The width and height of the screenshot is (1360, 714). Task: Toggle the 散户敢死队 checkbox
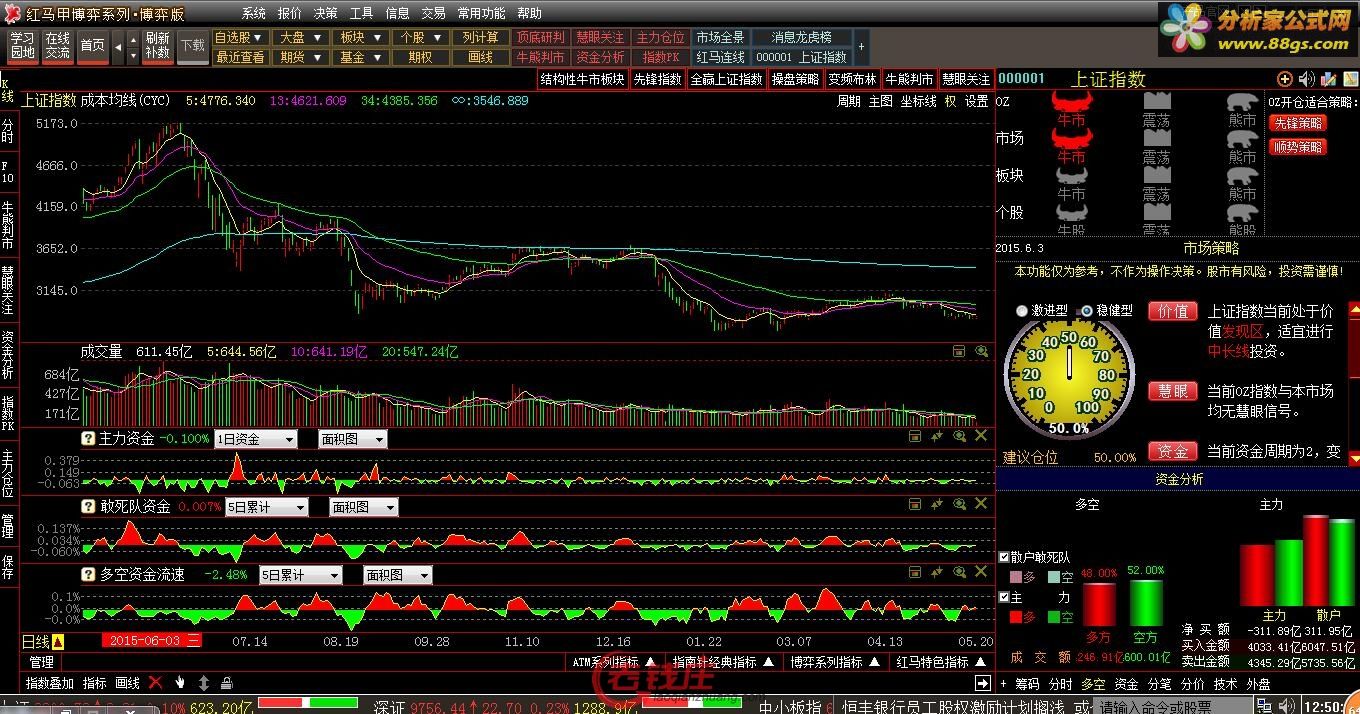pyautogui.click(x=1004, y=557)
